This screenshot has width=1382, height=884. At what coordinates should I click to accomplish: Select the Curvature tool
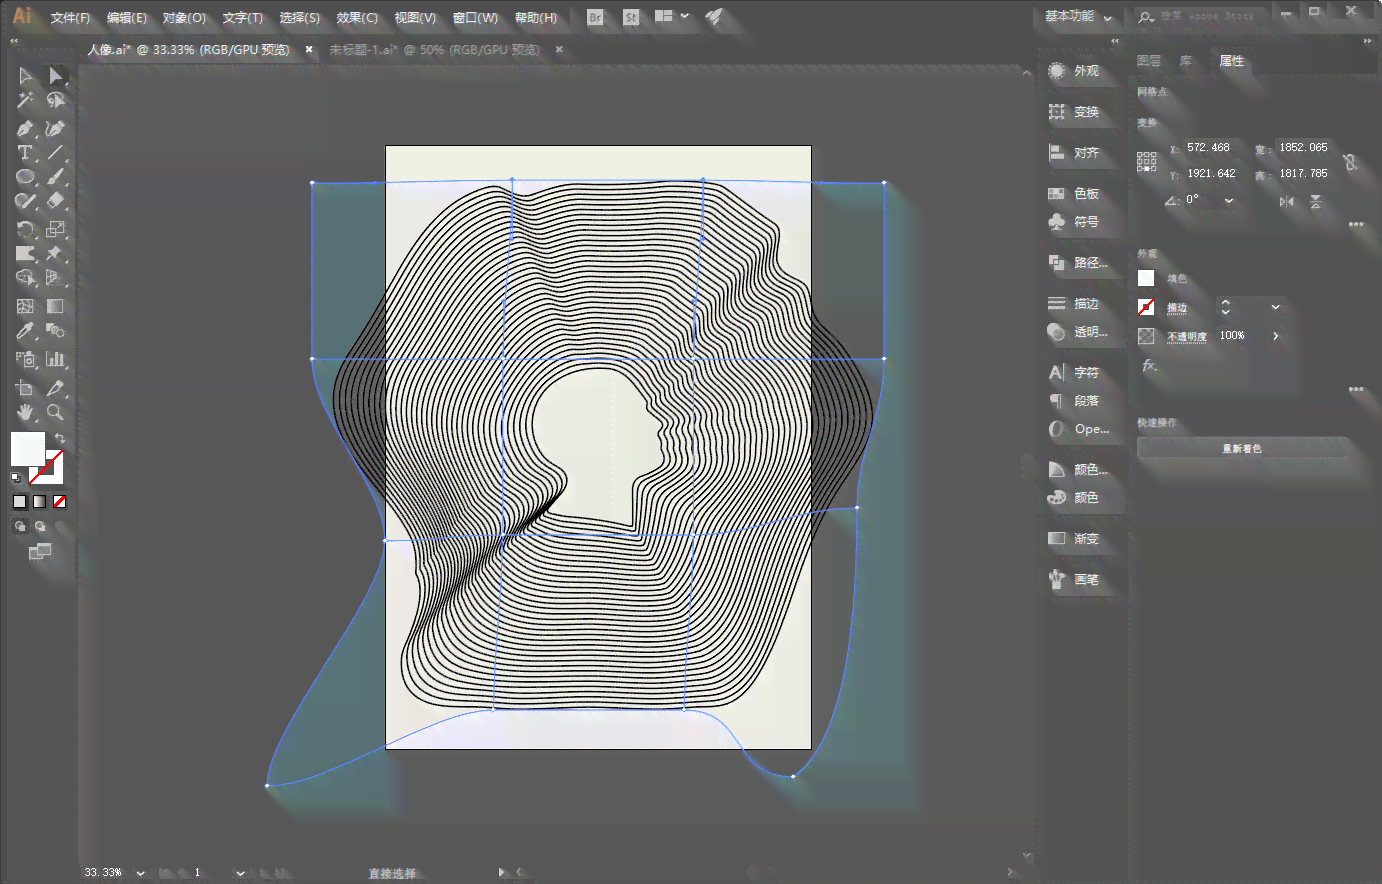point(55,129)
